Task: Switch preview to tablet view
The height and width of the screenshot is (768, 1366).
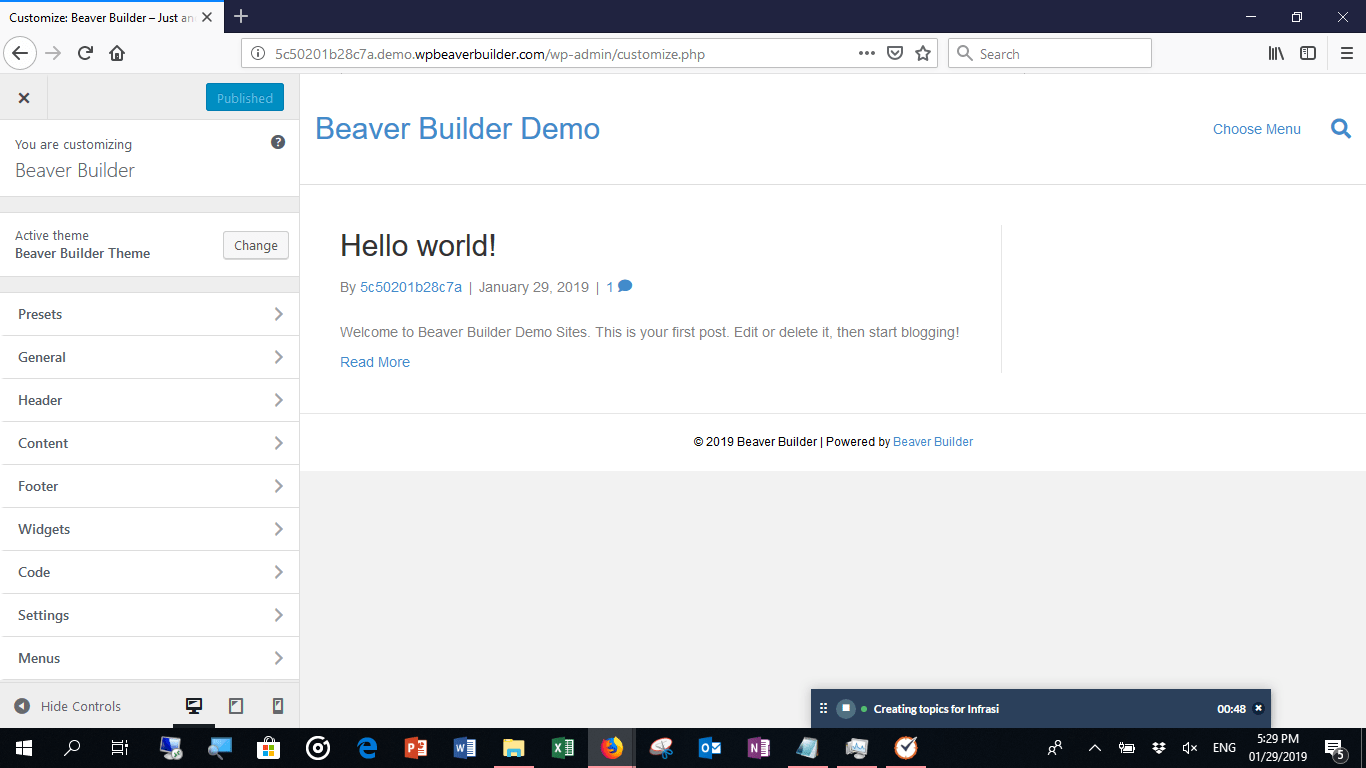Action: tap(235, 705)
